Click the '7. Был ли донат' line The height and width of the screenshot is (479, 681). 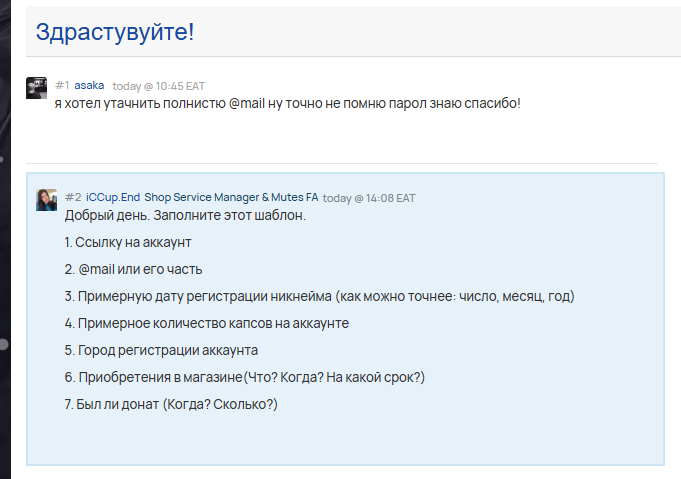[170, 404]
